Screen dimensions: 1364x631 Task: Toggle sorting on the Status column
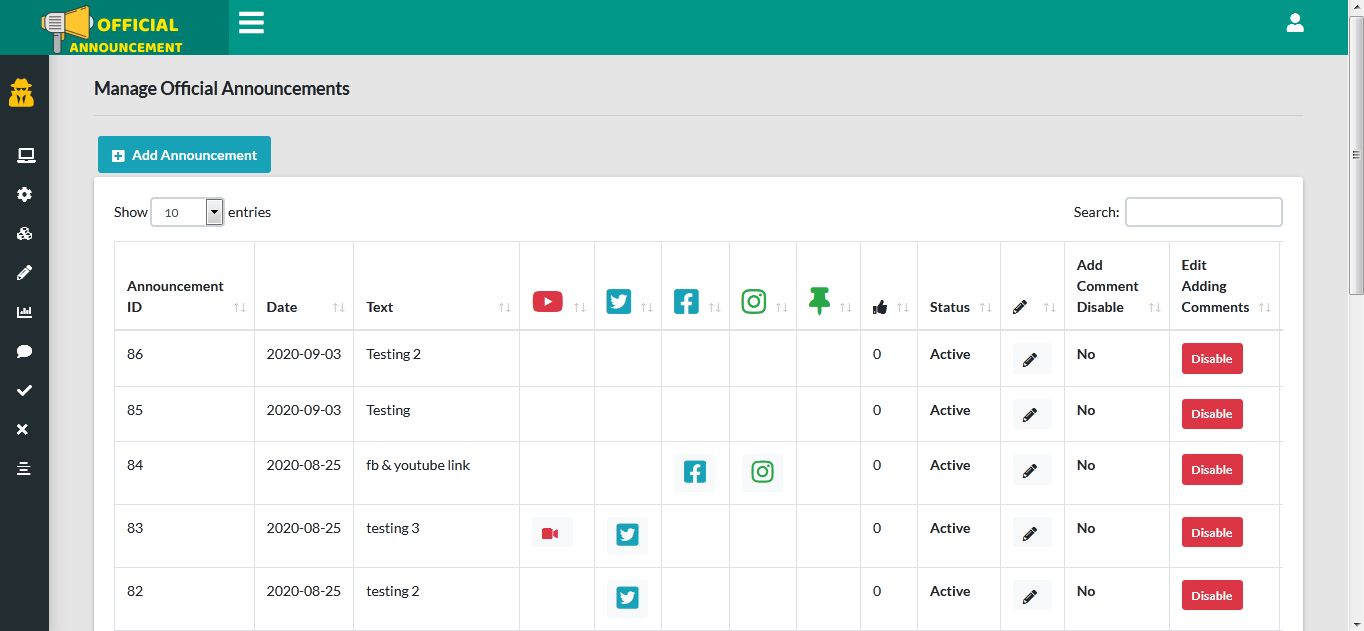click(x=949, y=307)
